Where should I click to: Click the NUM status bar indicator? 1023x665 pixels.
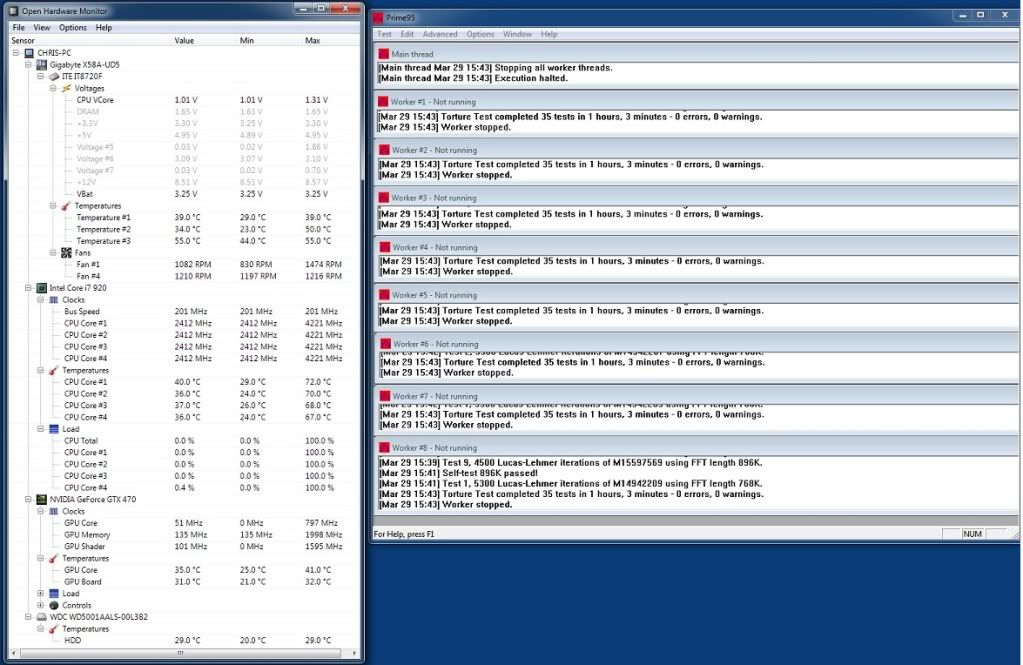[972, 534]
